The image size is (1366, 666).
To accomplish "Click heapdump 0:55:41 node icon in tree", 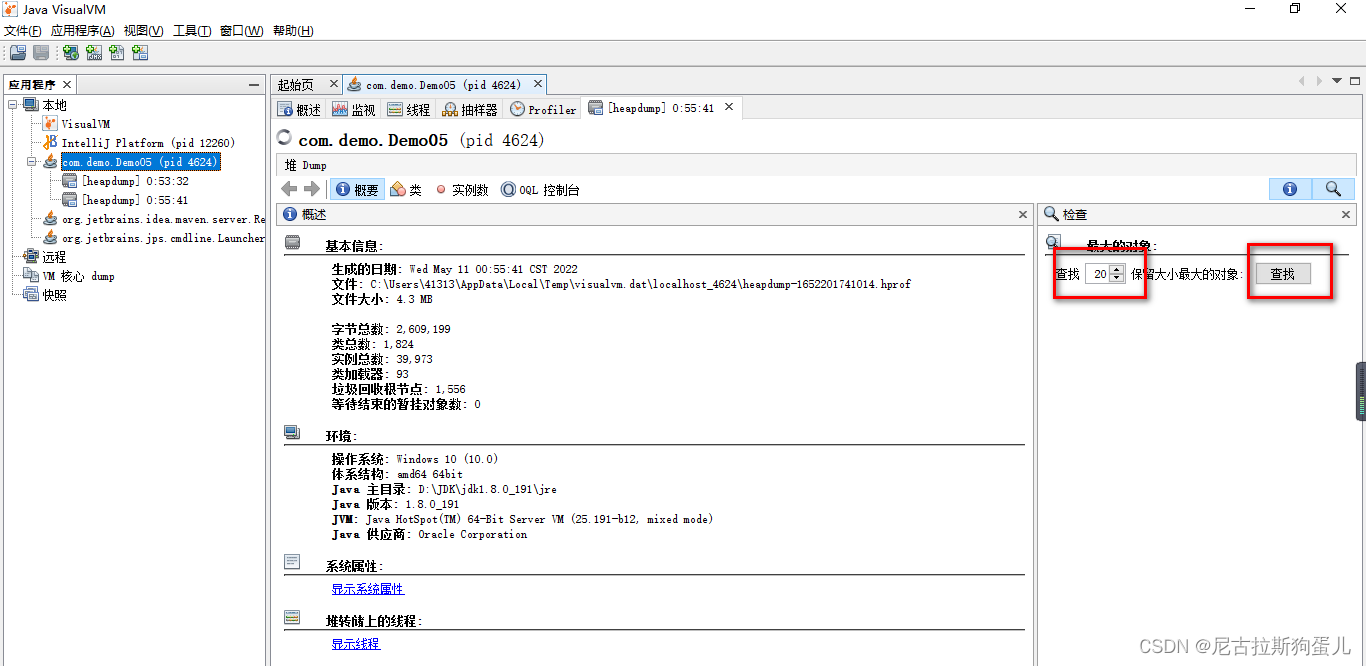I will coord(70,200).
